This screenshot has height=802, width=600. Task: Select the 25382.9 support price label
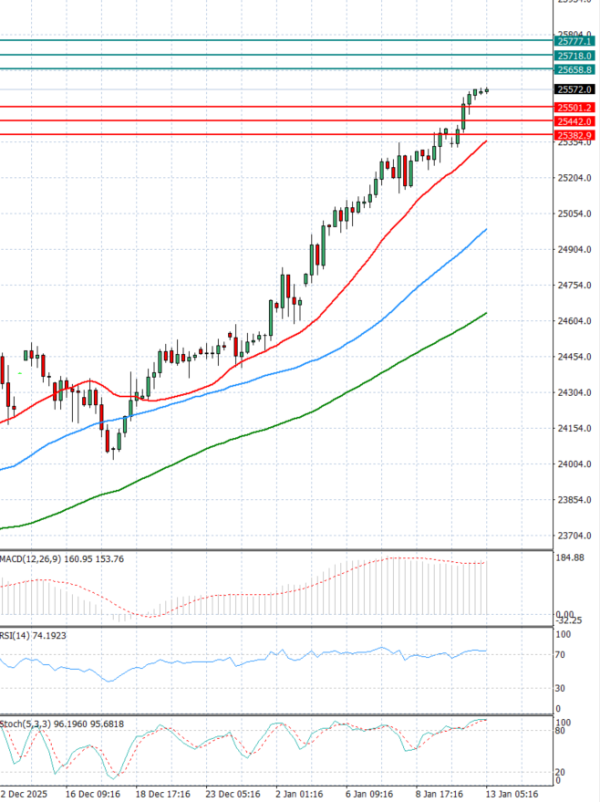(x=576, y=134)
